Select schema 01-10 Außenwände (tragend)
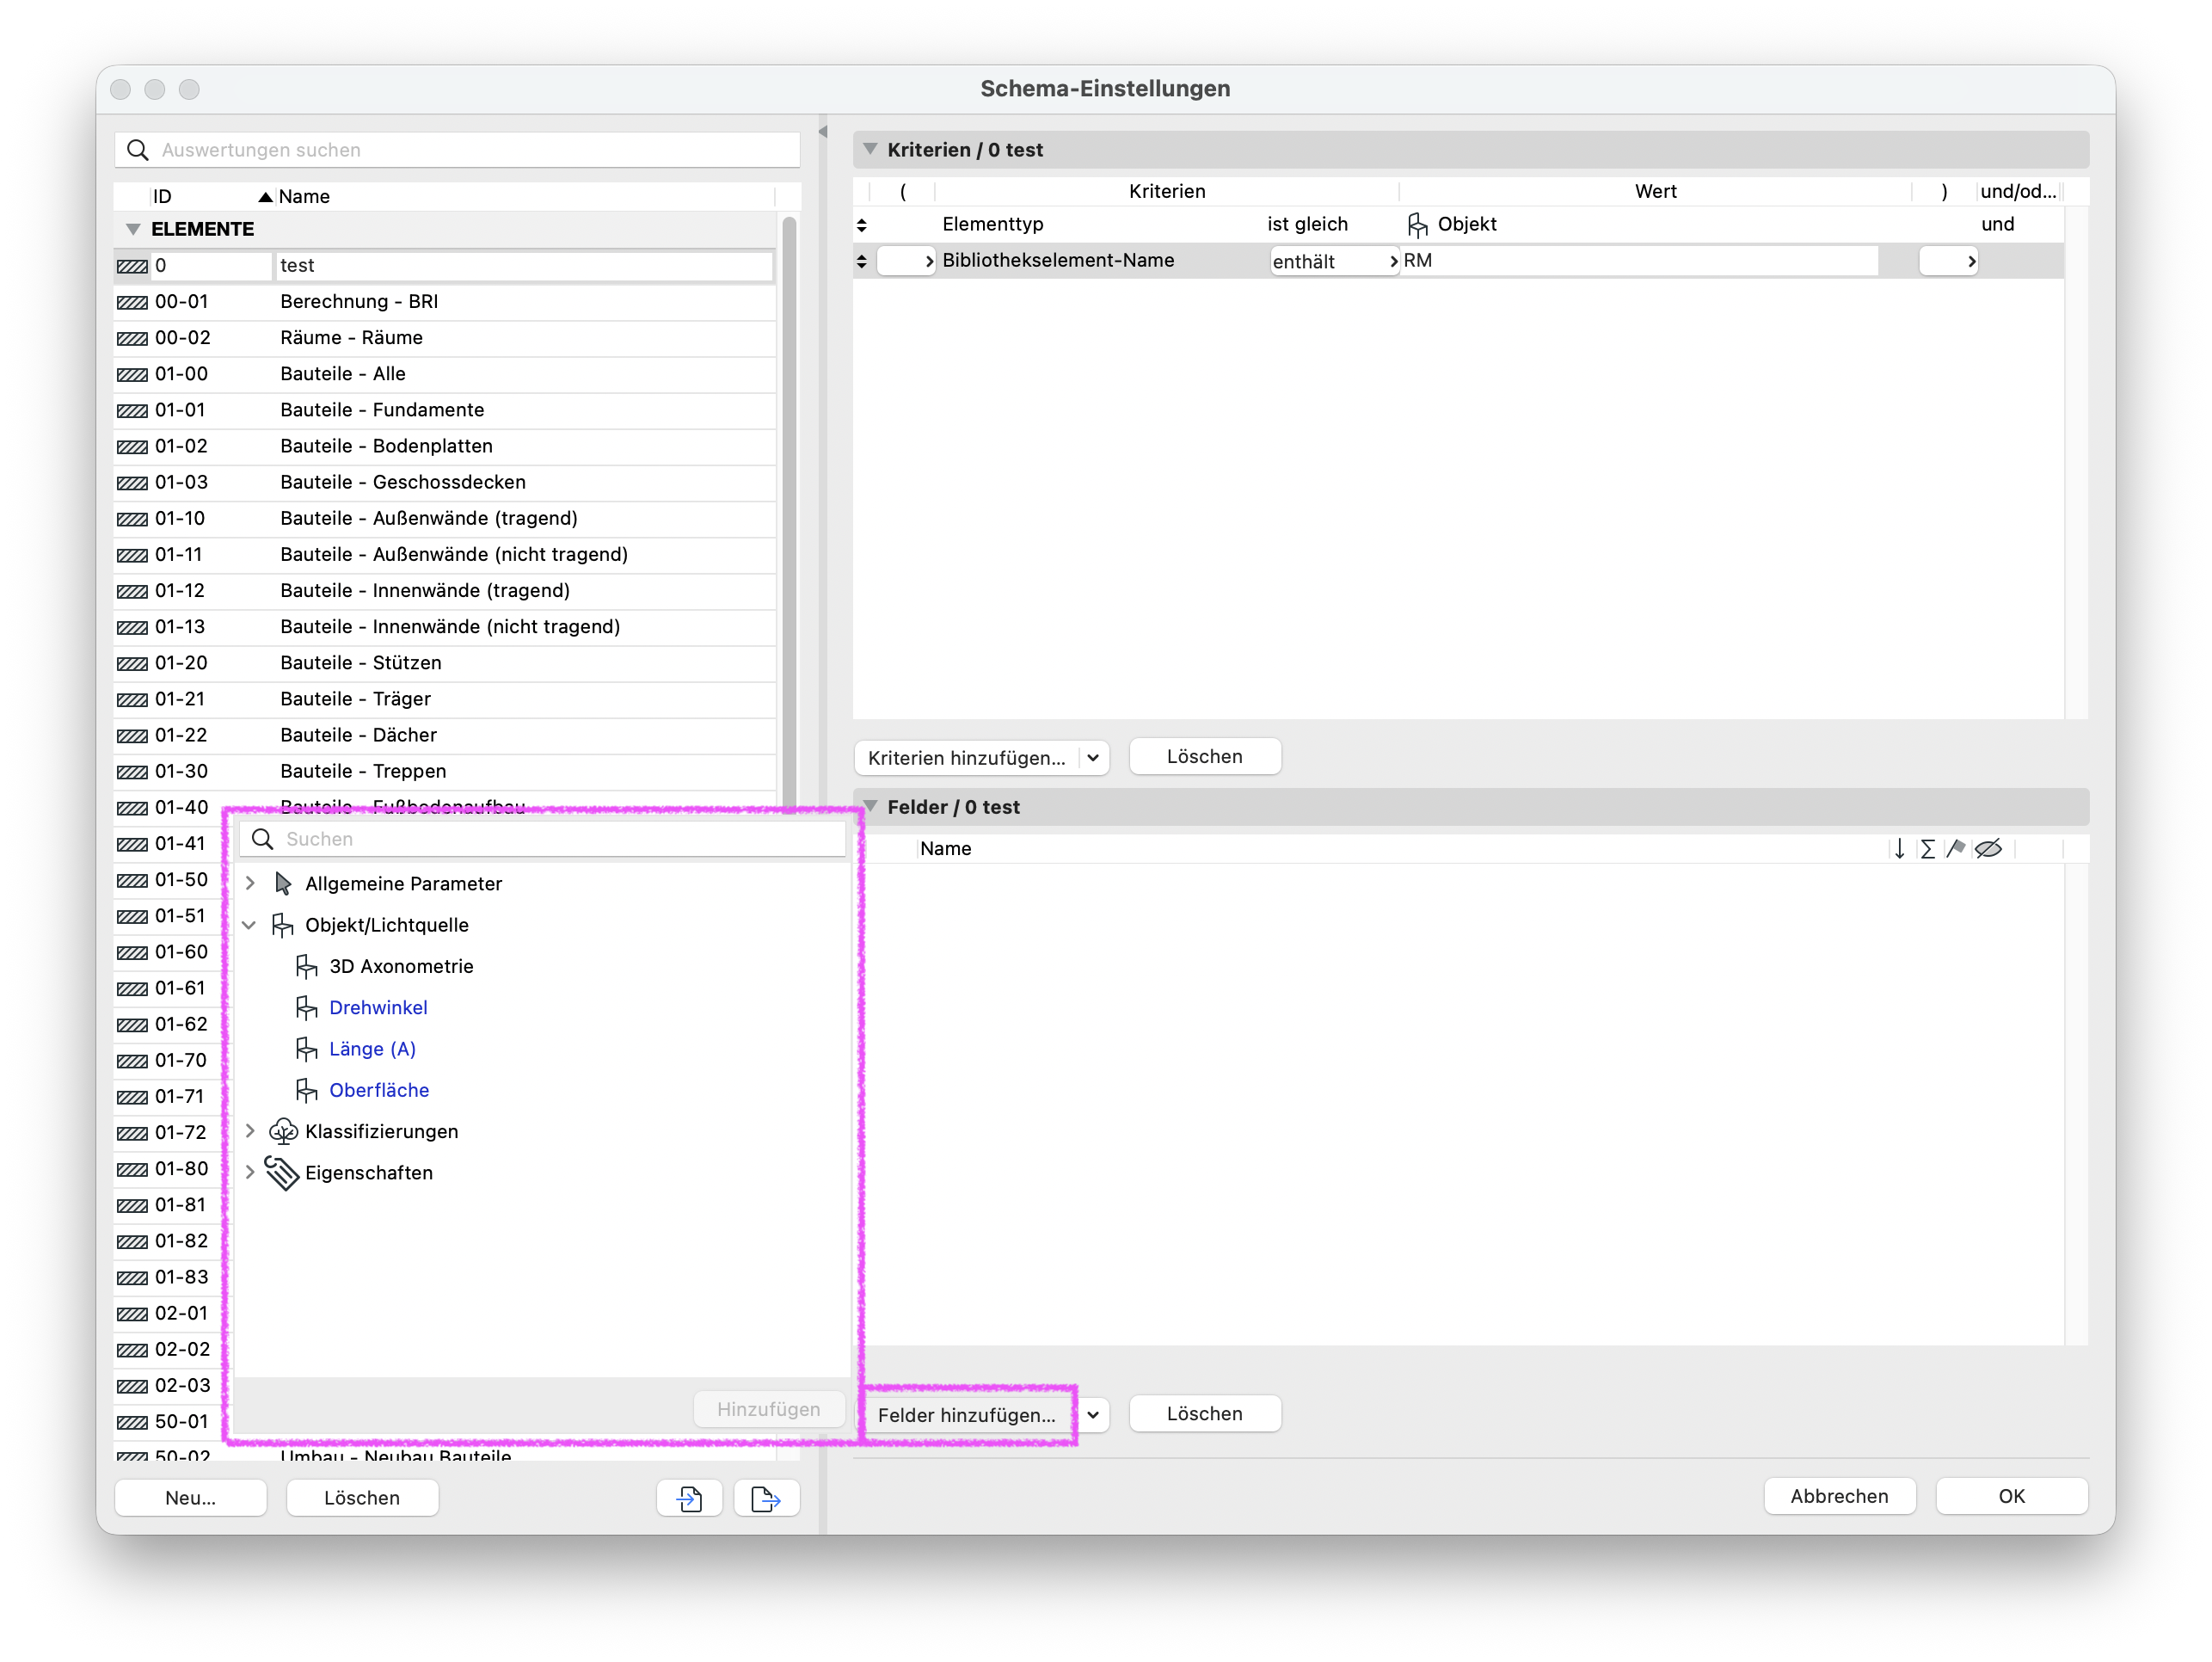This screenshot has height=1662, width=2212. [445, 518]
